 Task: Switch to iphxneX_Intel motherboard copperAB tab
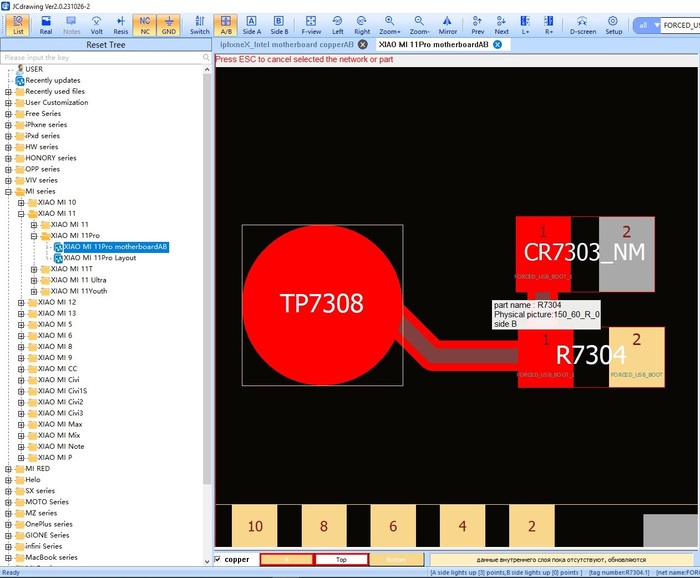click(286, 45)
